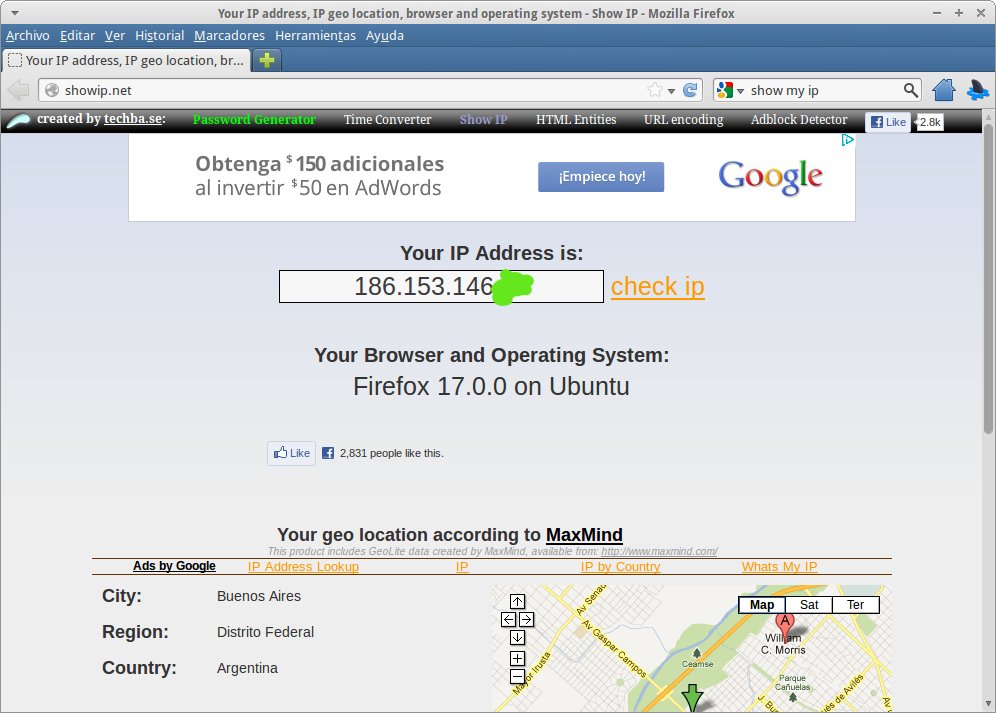Click the Google logo in the ad
The image size is (996, 713).
[771, 177]
